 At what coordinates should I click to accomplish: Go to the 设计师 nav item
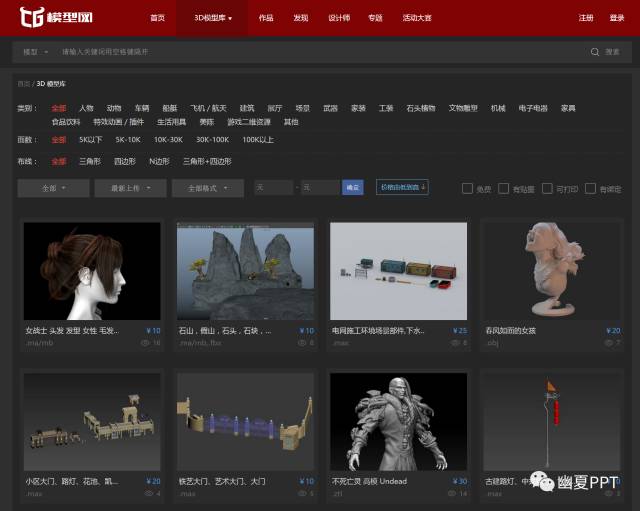pos(339,18)
